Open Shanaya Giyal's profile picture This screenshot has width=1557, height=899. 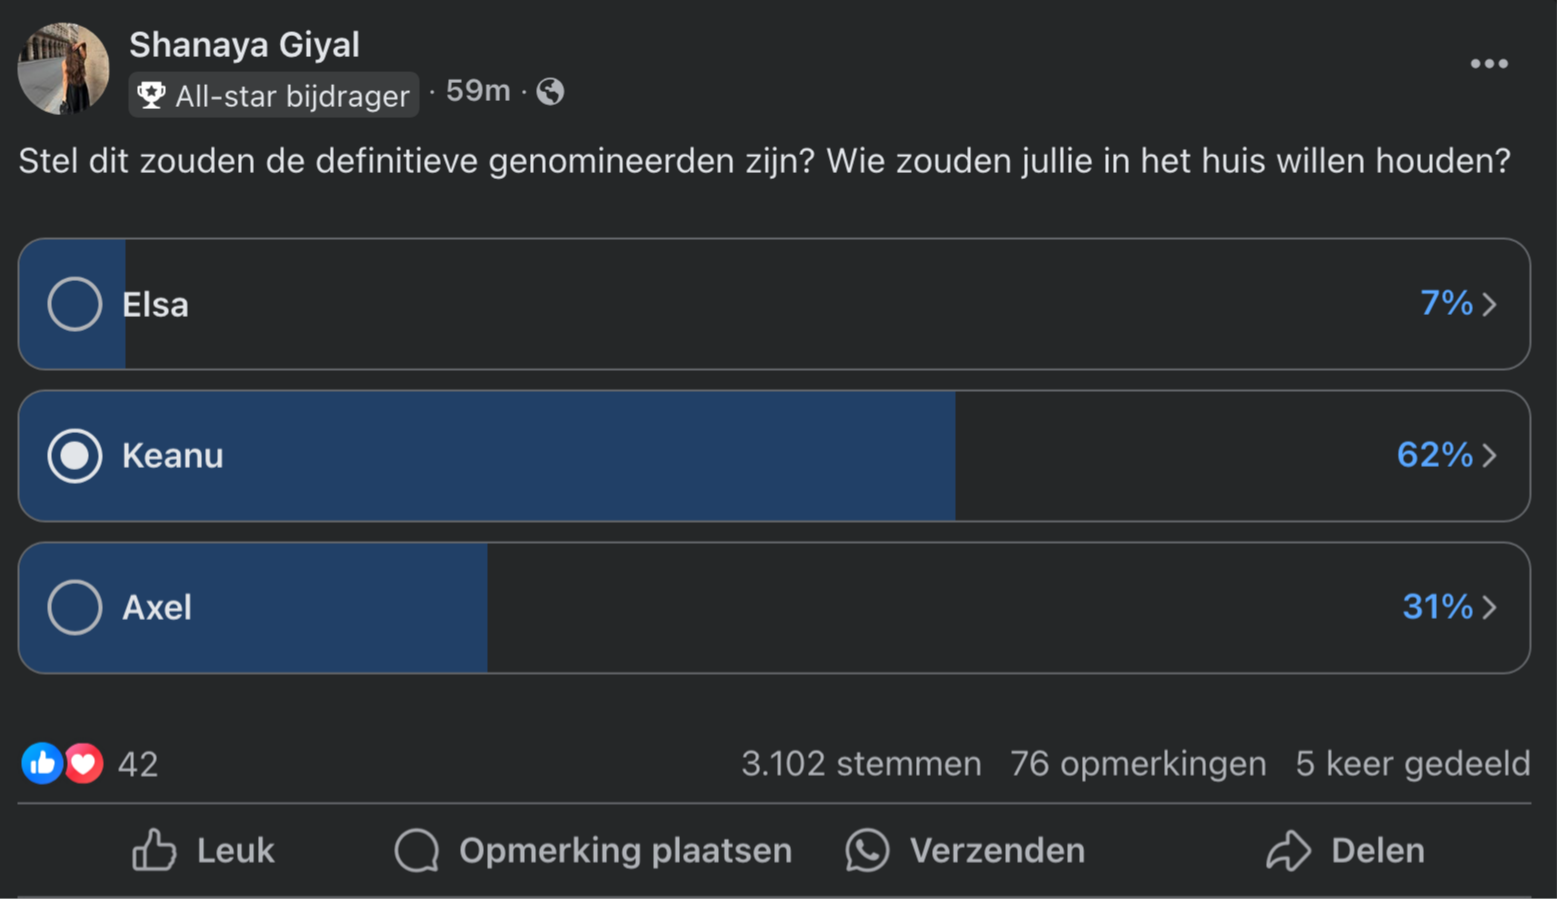(64, 68)
